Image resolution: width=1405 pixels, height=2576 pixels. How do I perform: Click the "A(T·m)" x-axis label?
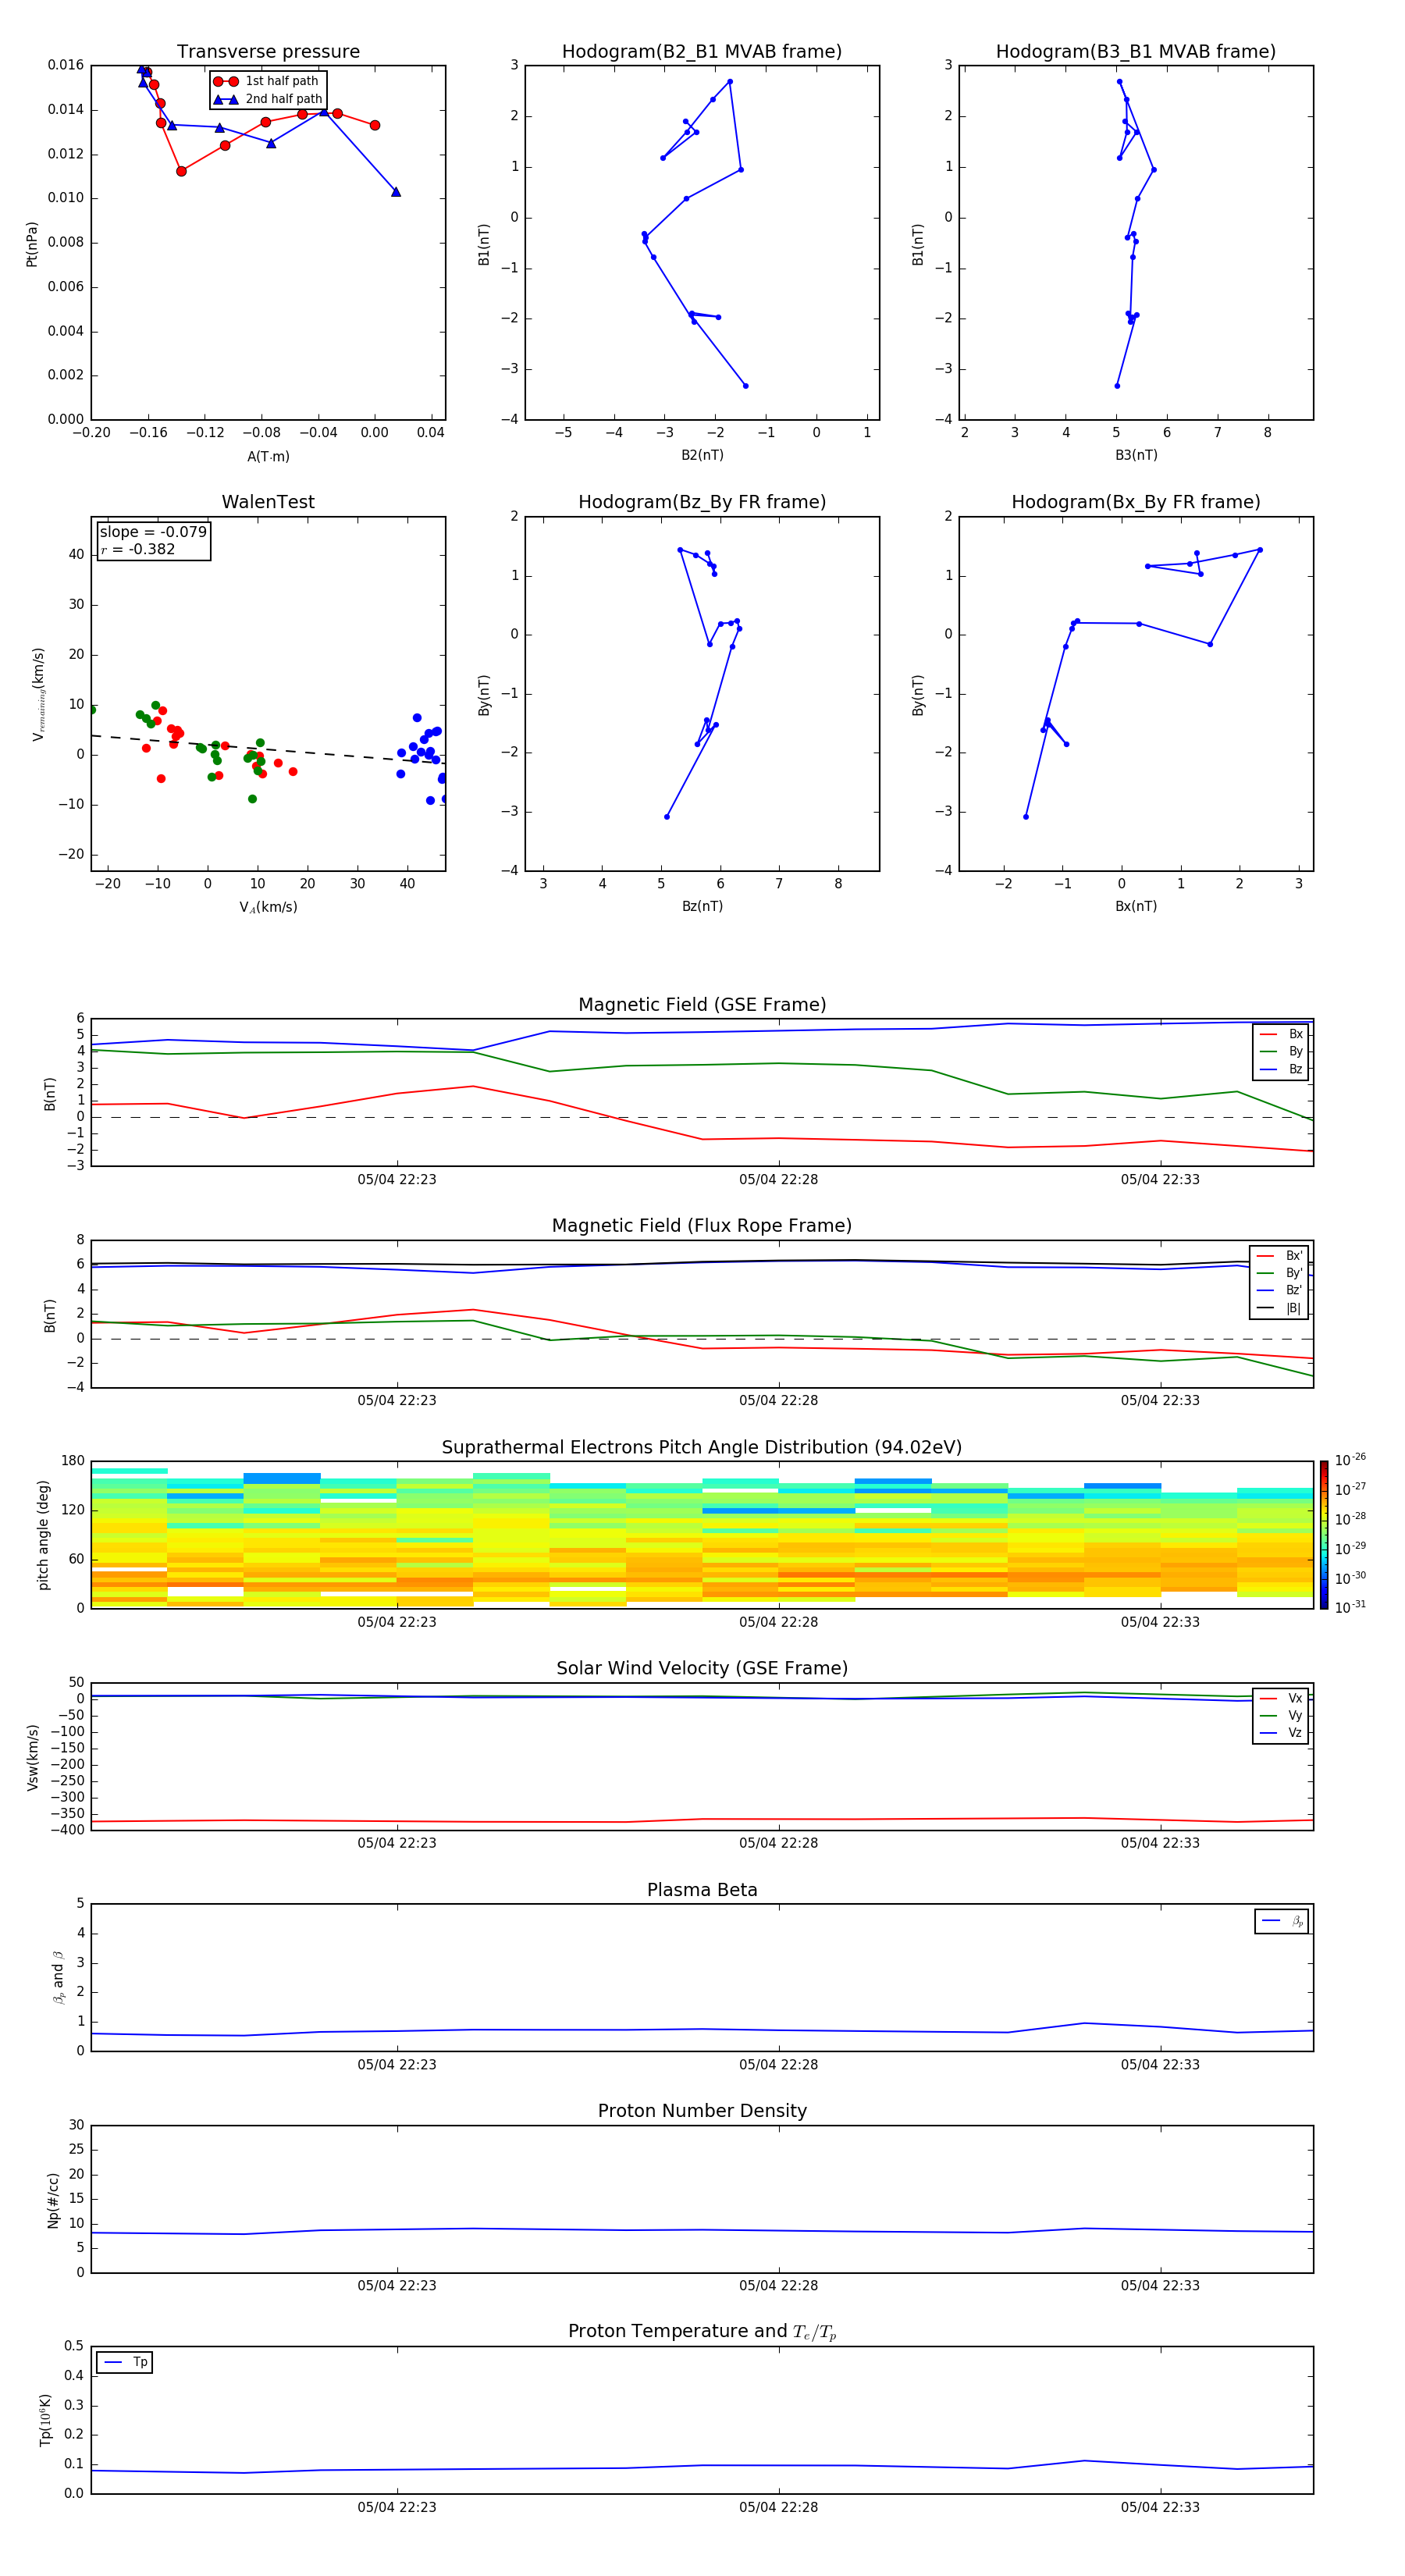(x=268, y=456)
